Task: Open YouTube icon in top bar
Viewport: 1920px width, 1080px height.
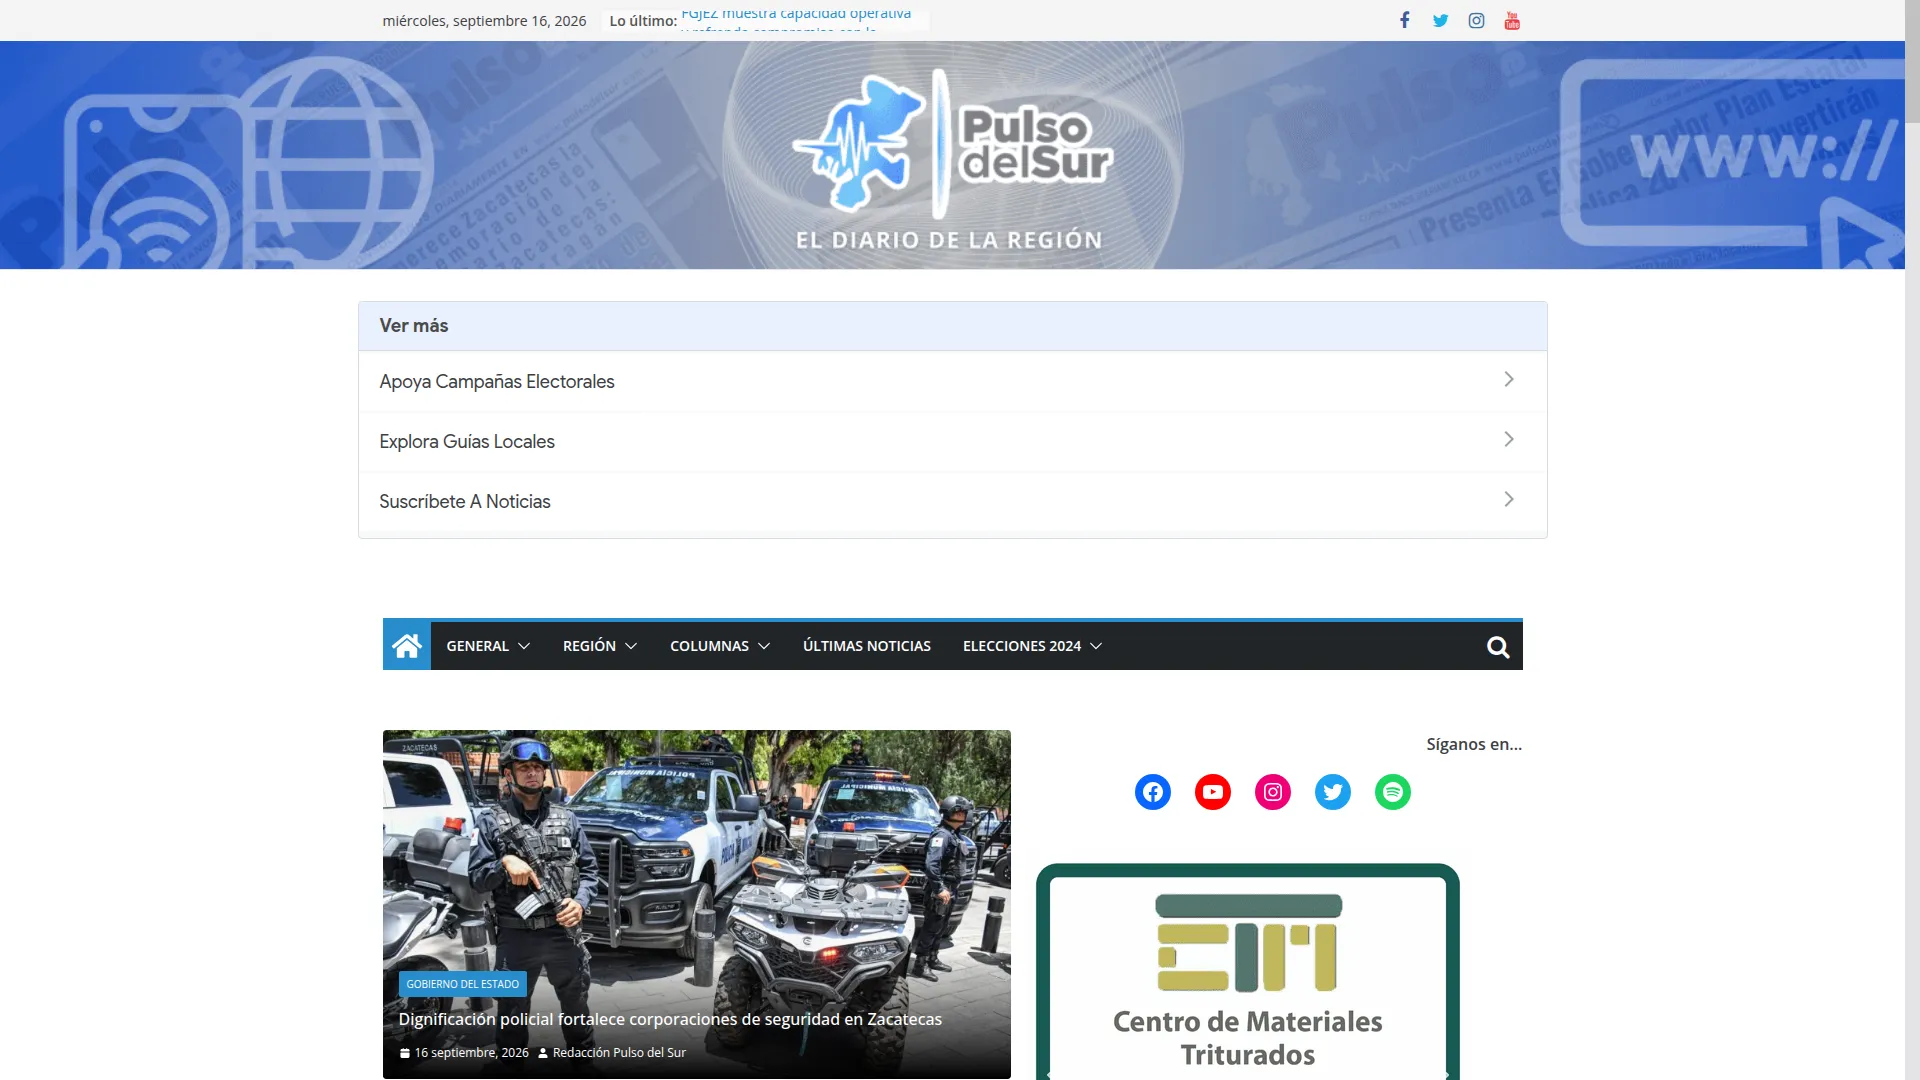Action: 1512,20
